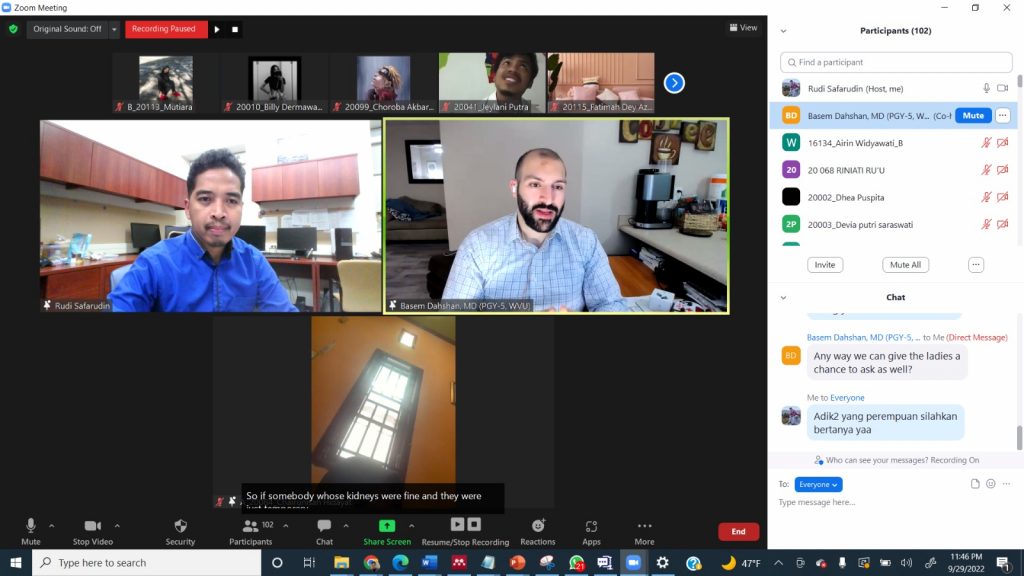This screenshot has width=1024, height=576.
Task: Toggle Stop Video camera button
Action: click(93, 526)
